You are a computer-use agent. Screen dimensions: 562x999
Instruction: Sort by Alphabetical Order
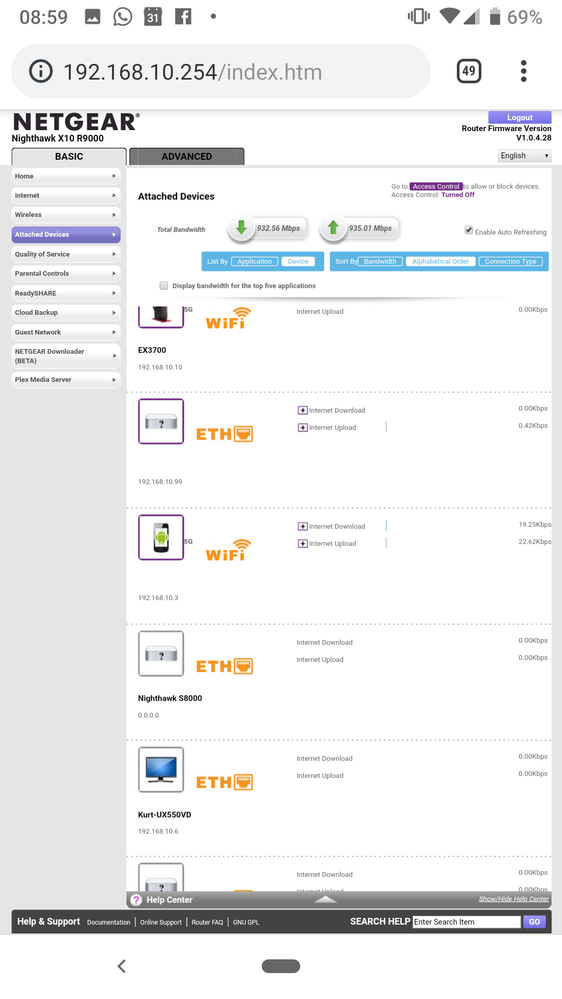(440, 261)
